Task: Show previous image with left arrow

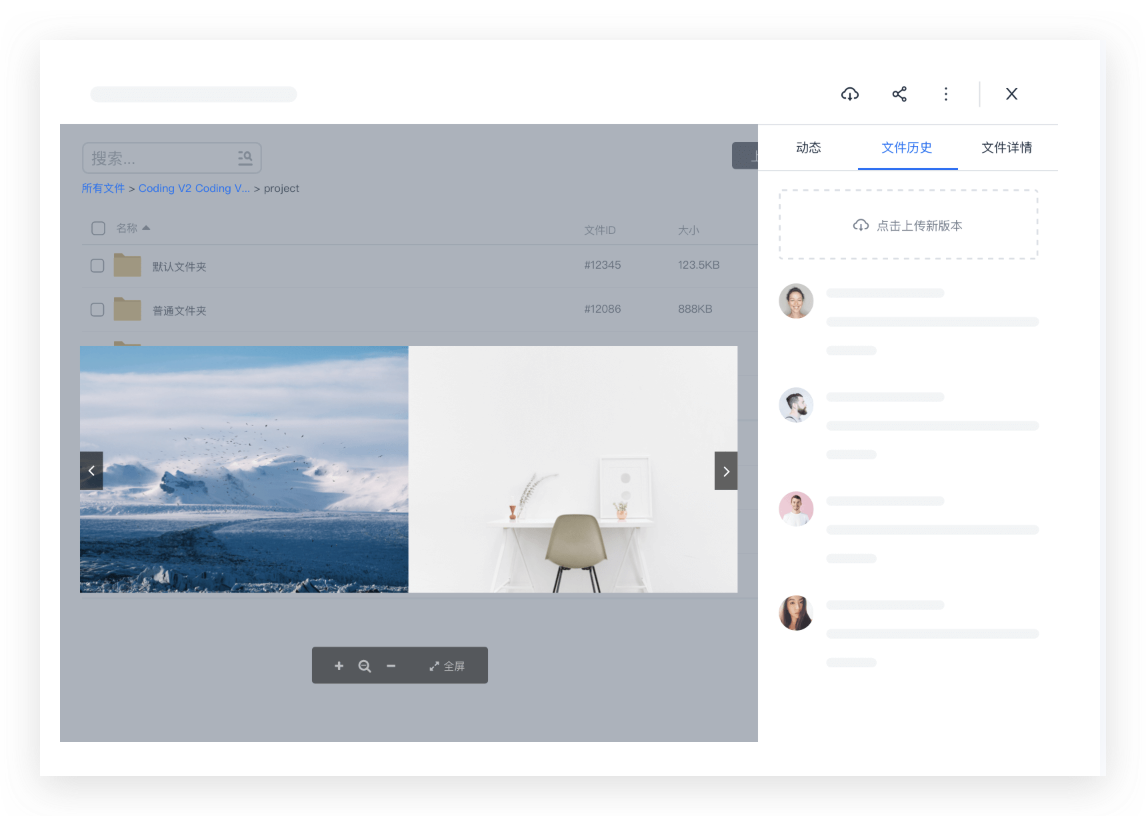Action: 91,471
